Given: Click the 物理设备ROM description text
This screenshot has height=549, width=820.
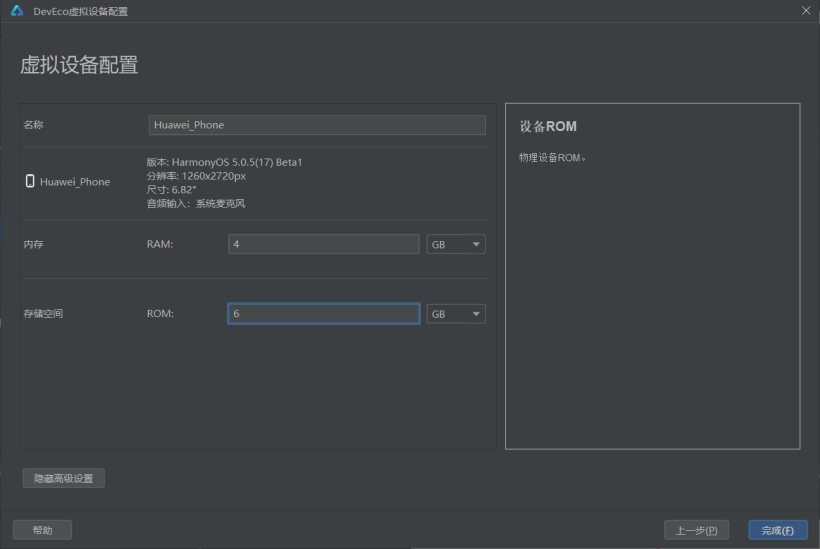Looking at the screenshot, I should coord(552,157).
